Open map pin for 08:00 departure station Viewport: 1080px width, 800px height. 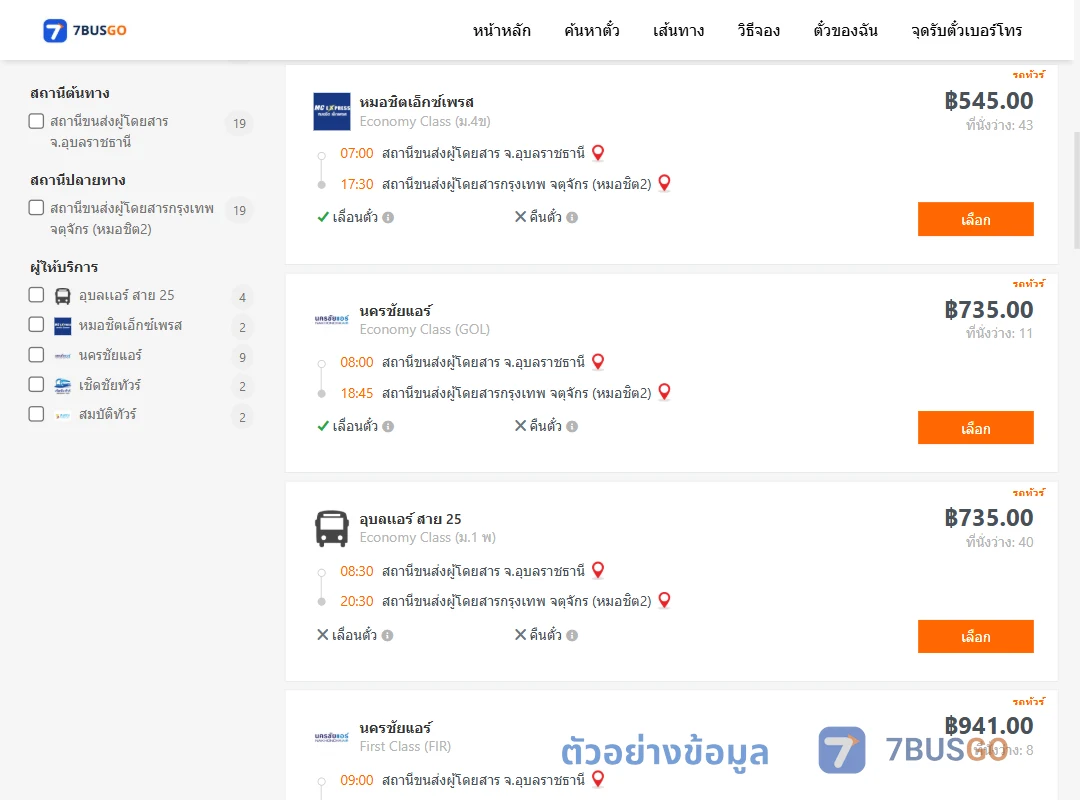point(598,362)
